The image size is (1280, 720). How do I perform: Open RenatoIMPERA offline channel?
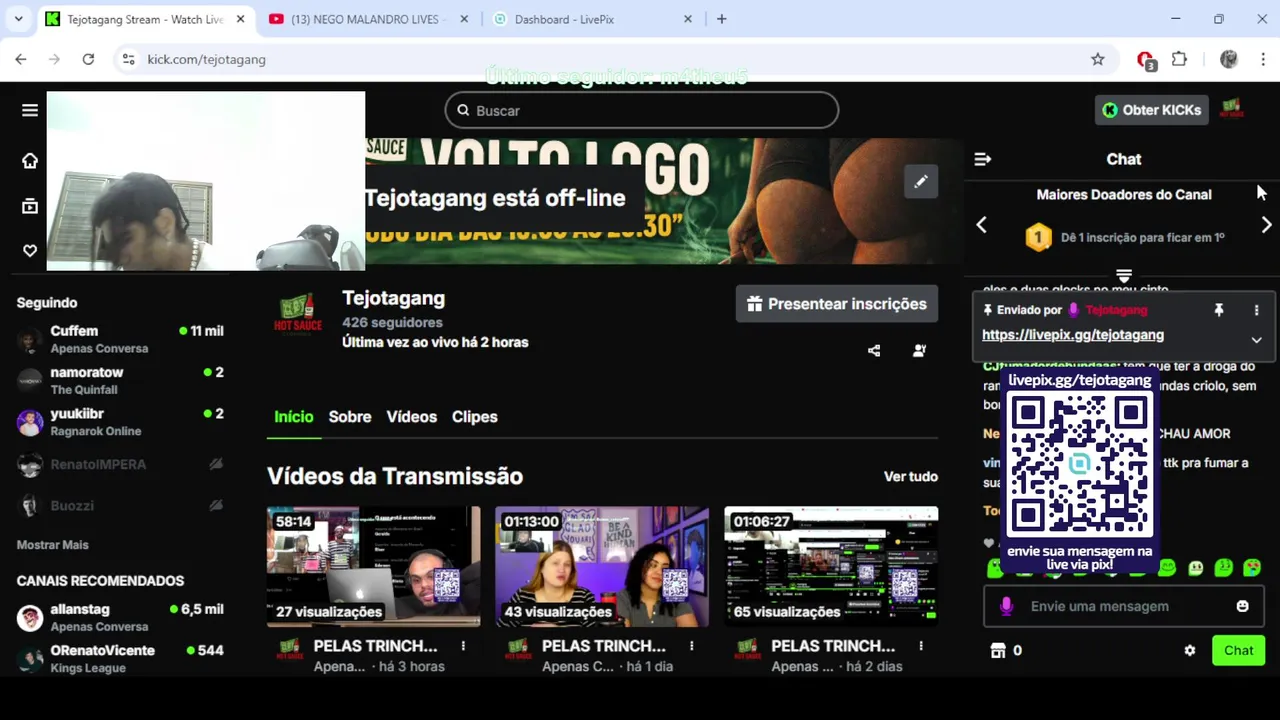120,464
